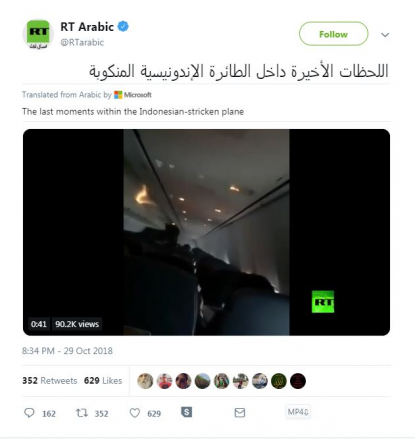
Task: View the list of 629 Likes
Action: [x=103, y=380]
